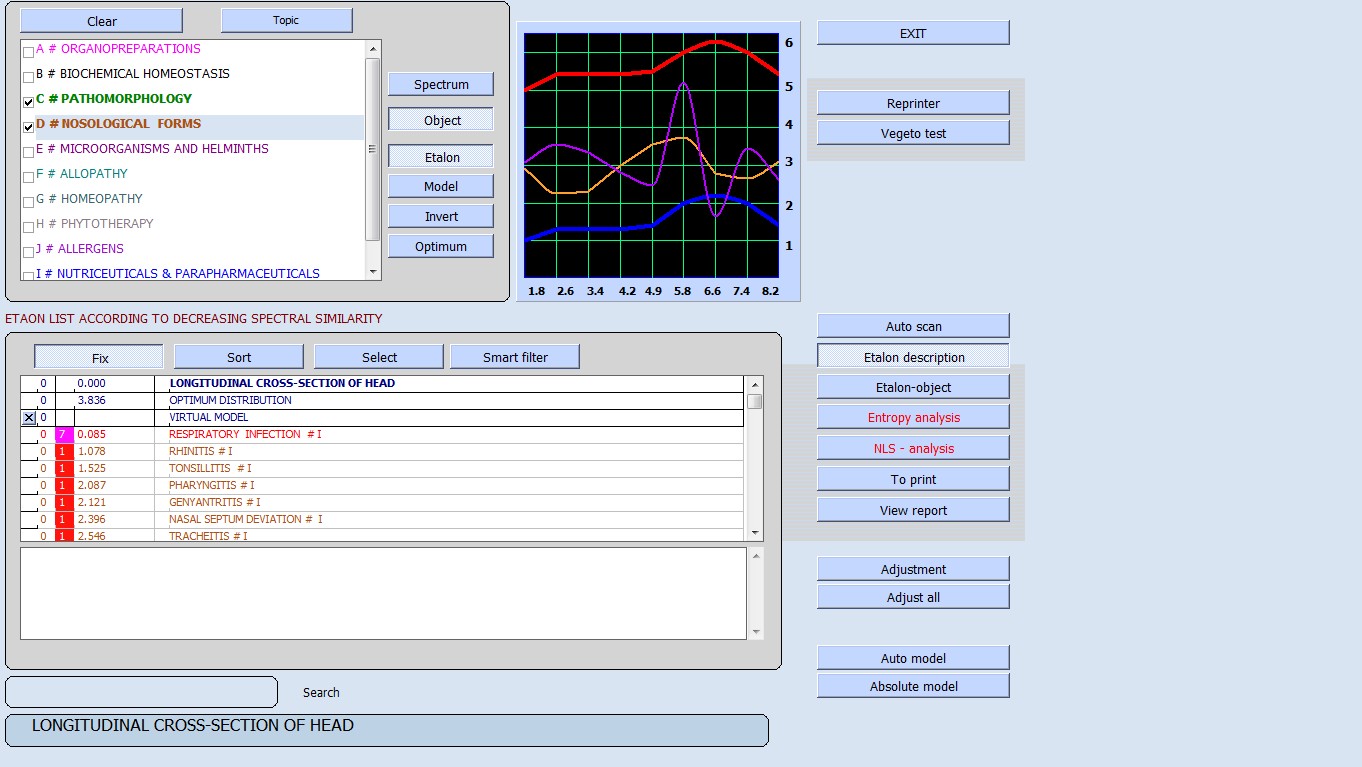Click the topic list scroll-up arrow
Image resolution: width=1362 pixels, height=767 pixels.
click(x=373, y=49)
